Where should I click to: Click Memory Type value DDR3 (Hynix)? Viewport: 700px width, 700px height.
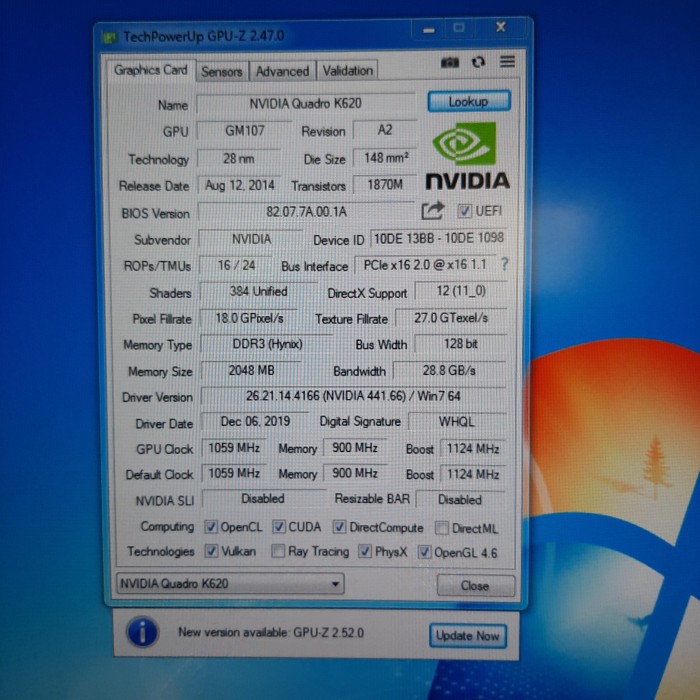pos(267,344)
